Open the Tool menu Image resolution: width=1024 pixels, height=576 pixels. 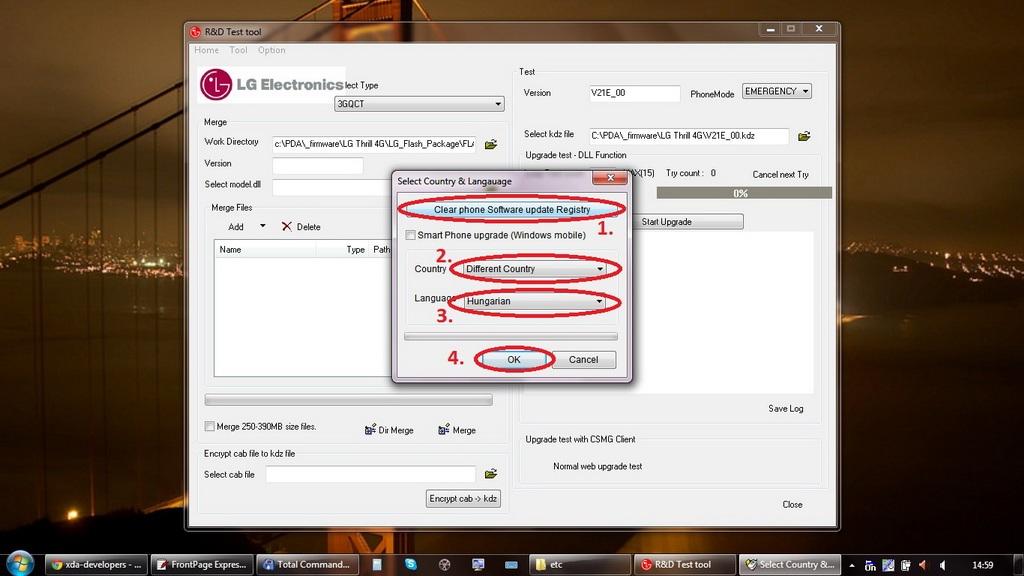[x=238, y=50]
